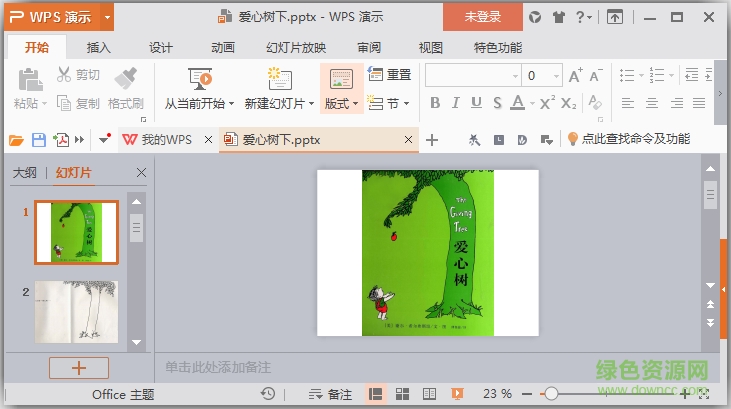Click the Export to PDF icon

tap(62, 140)
